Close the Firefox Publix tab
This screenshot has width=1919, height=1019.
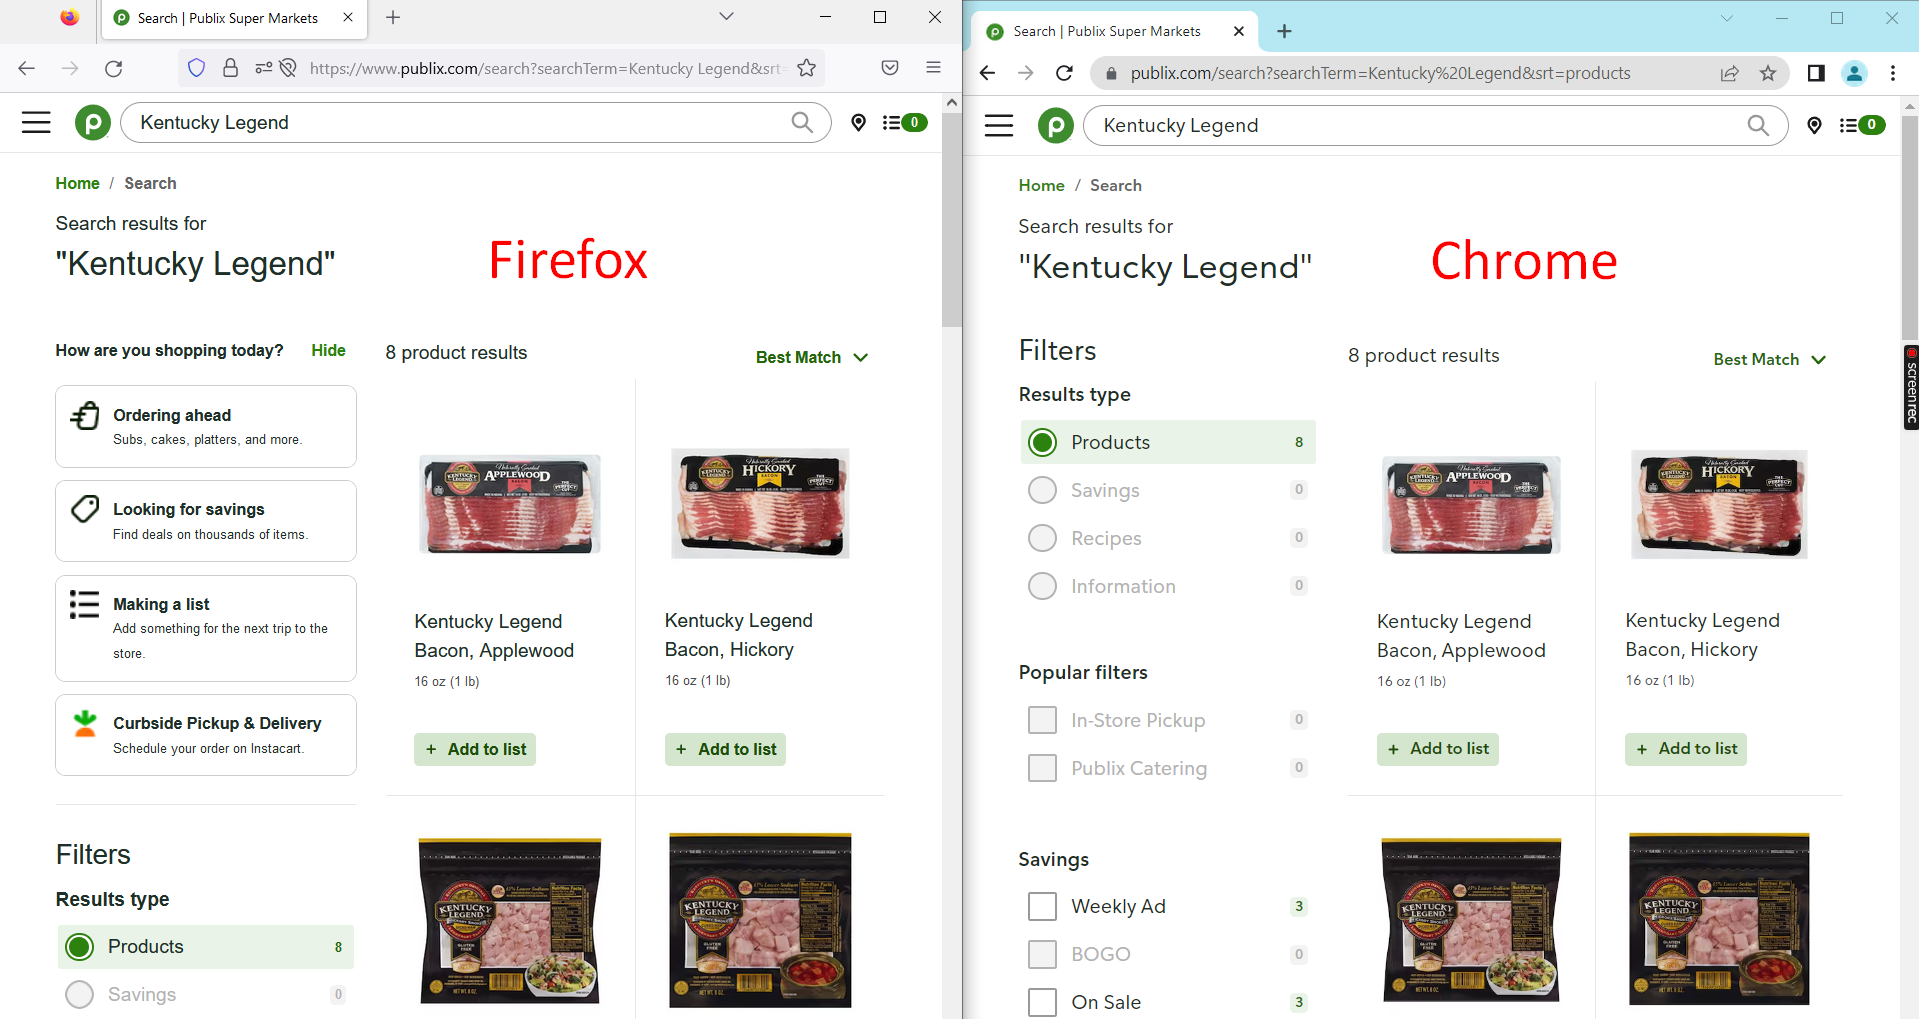coord(348,17)
